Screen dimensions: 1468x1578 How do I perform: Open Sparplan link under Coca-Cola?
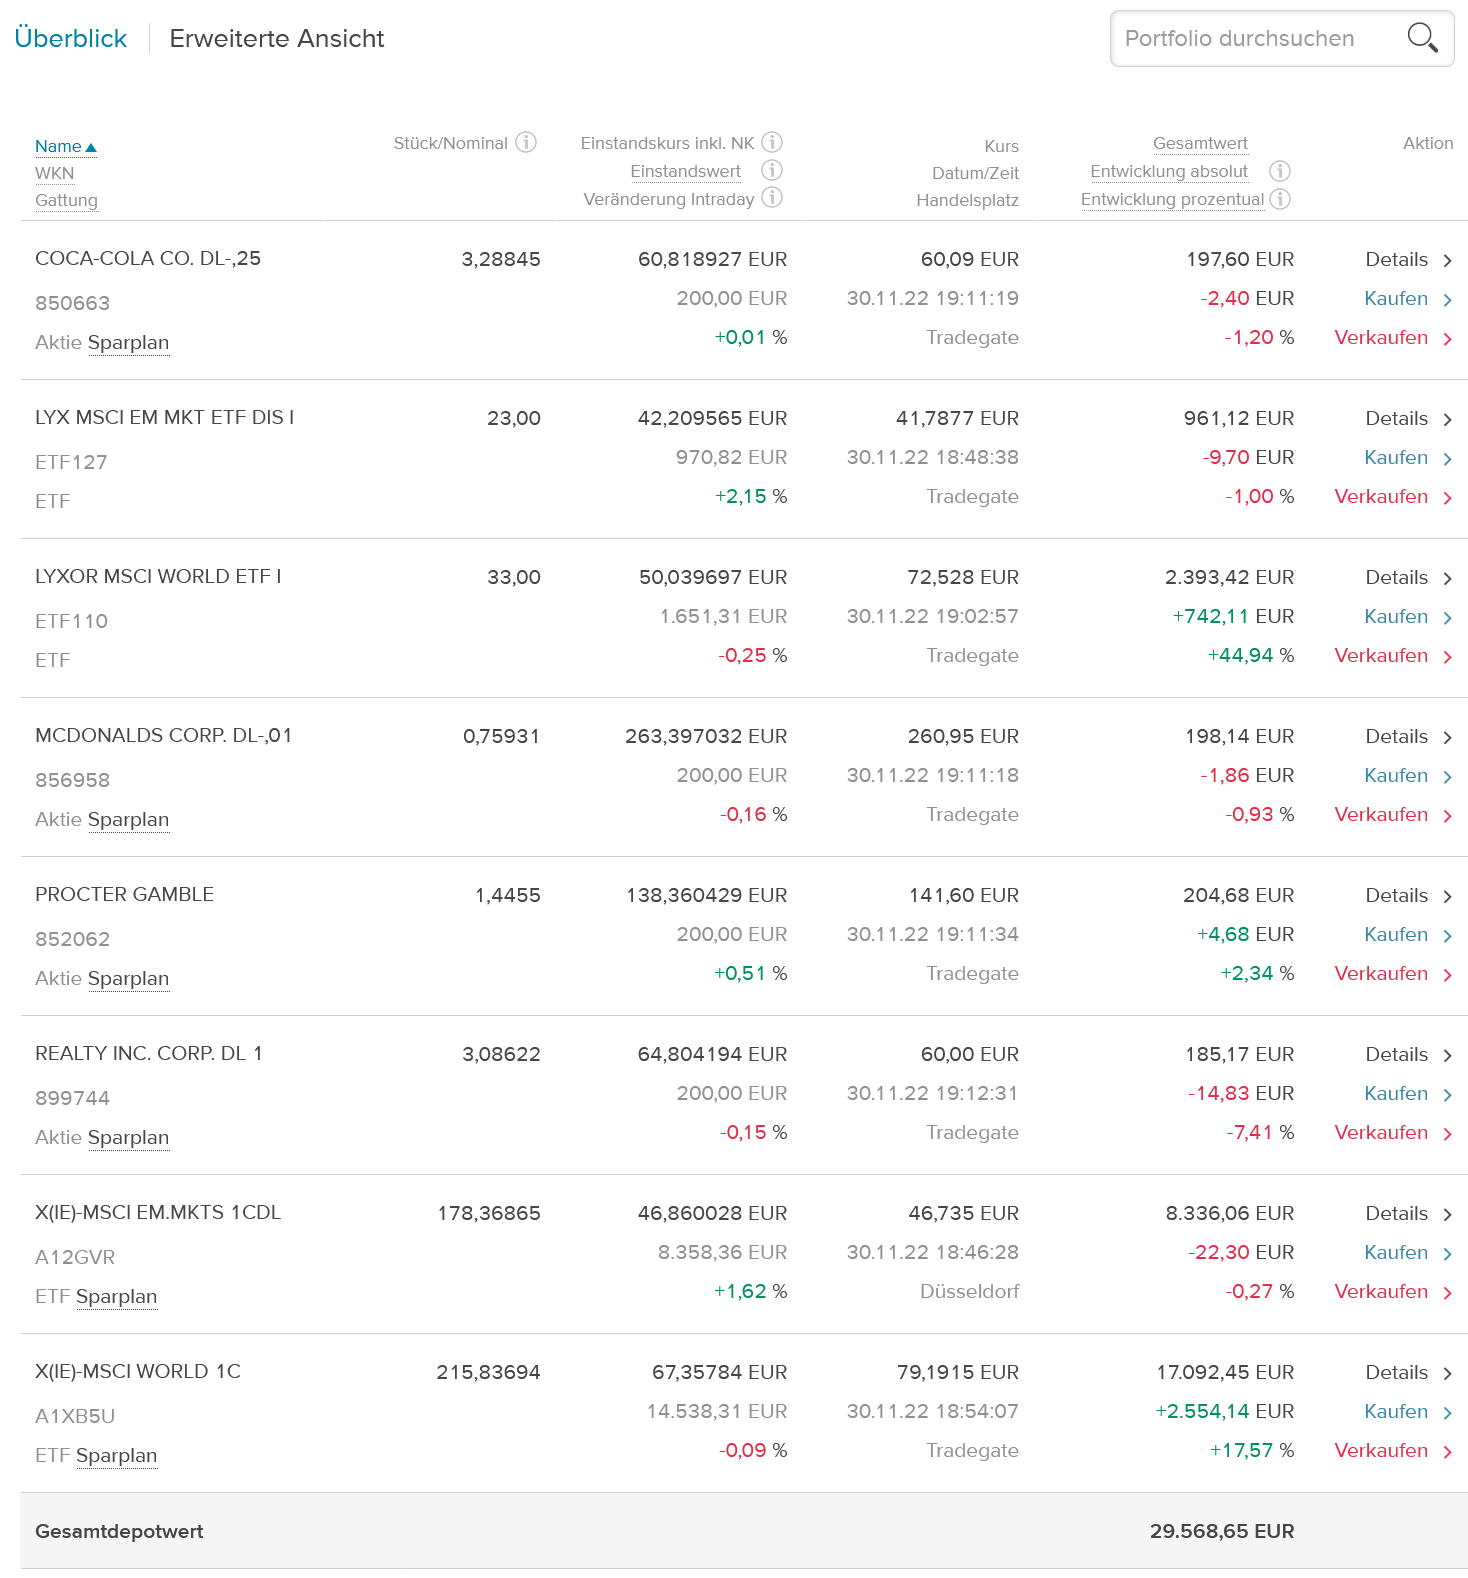pyautogui.click(x=128, y=343)
